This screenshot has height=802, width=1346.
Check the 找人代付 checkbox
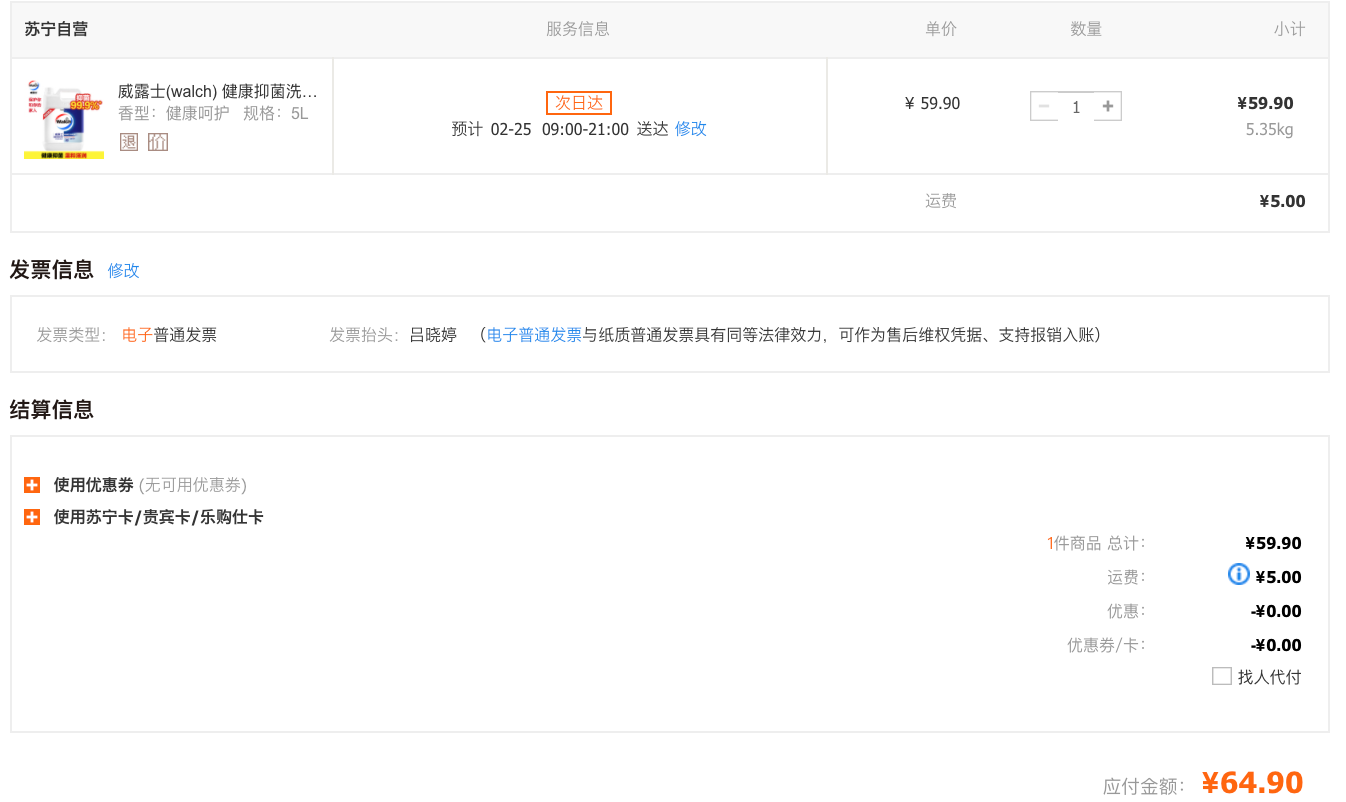[x=1221, y=676]
